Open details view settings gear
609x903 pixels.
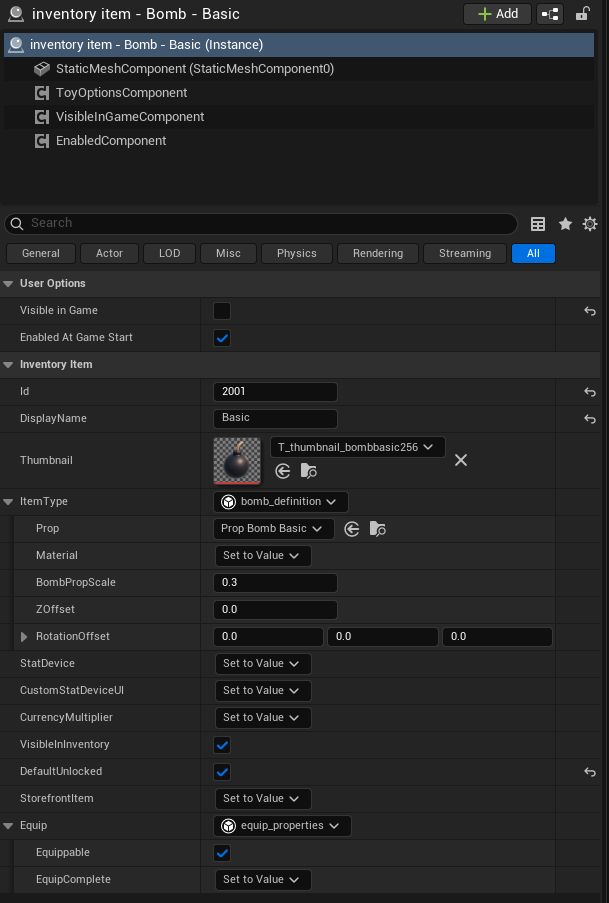point(590,224)
